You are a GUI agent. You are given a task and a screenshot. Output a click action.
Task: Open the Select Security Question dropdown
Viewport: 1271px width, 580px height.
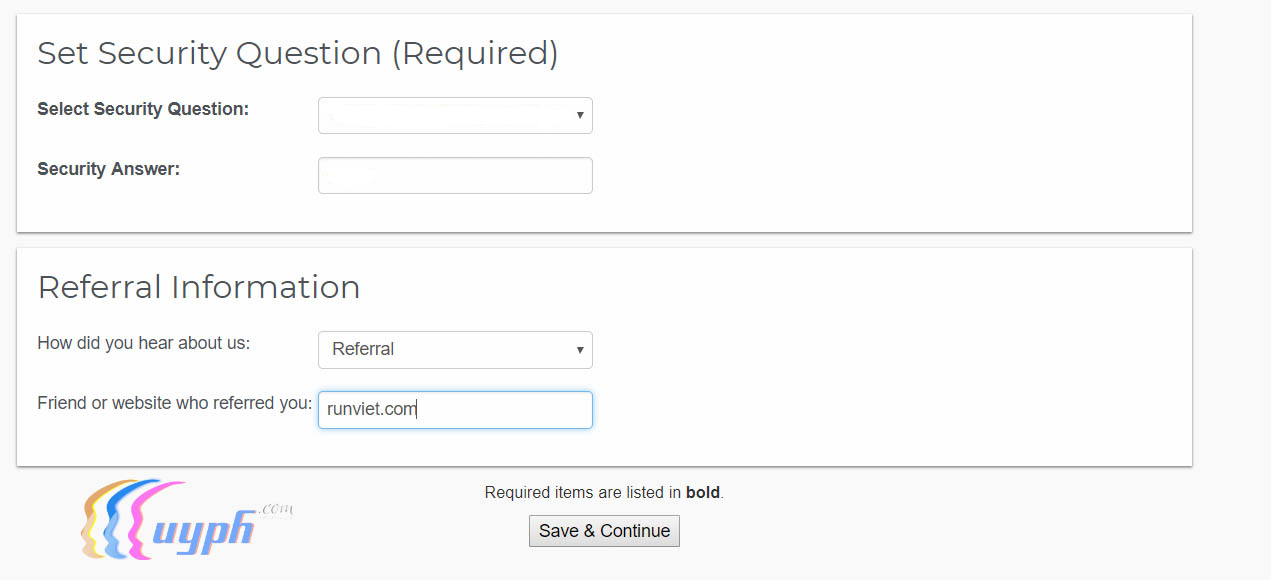(455, 116)
